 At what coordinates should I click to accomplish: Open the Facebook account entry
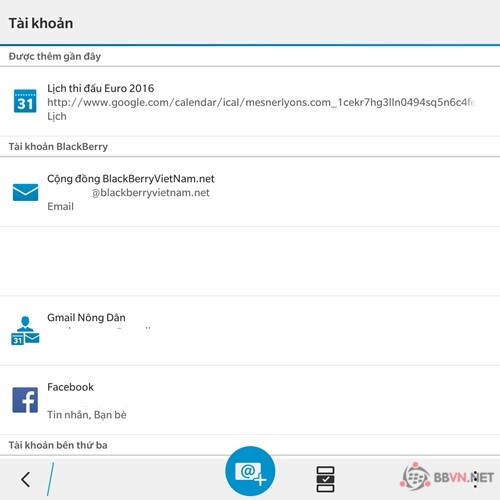[250, 400]
